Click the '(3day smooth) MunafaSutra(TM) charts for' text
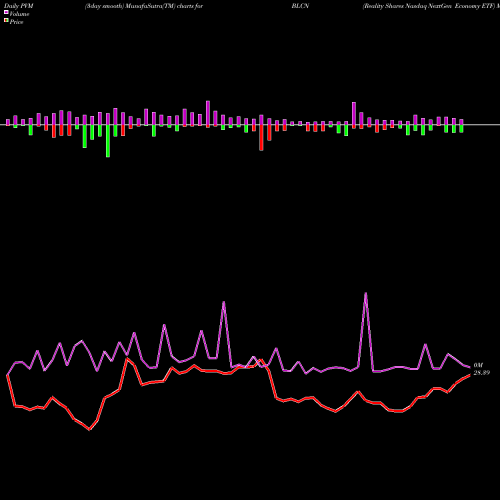Screen dimensions: 500x500 [x=144, y=6]
